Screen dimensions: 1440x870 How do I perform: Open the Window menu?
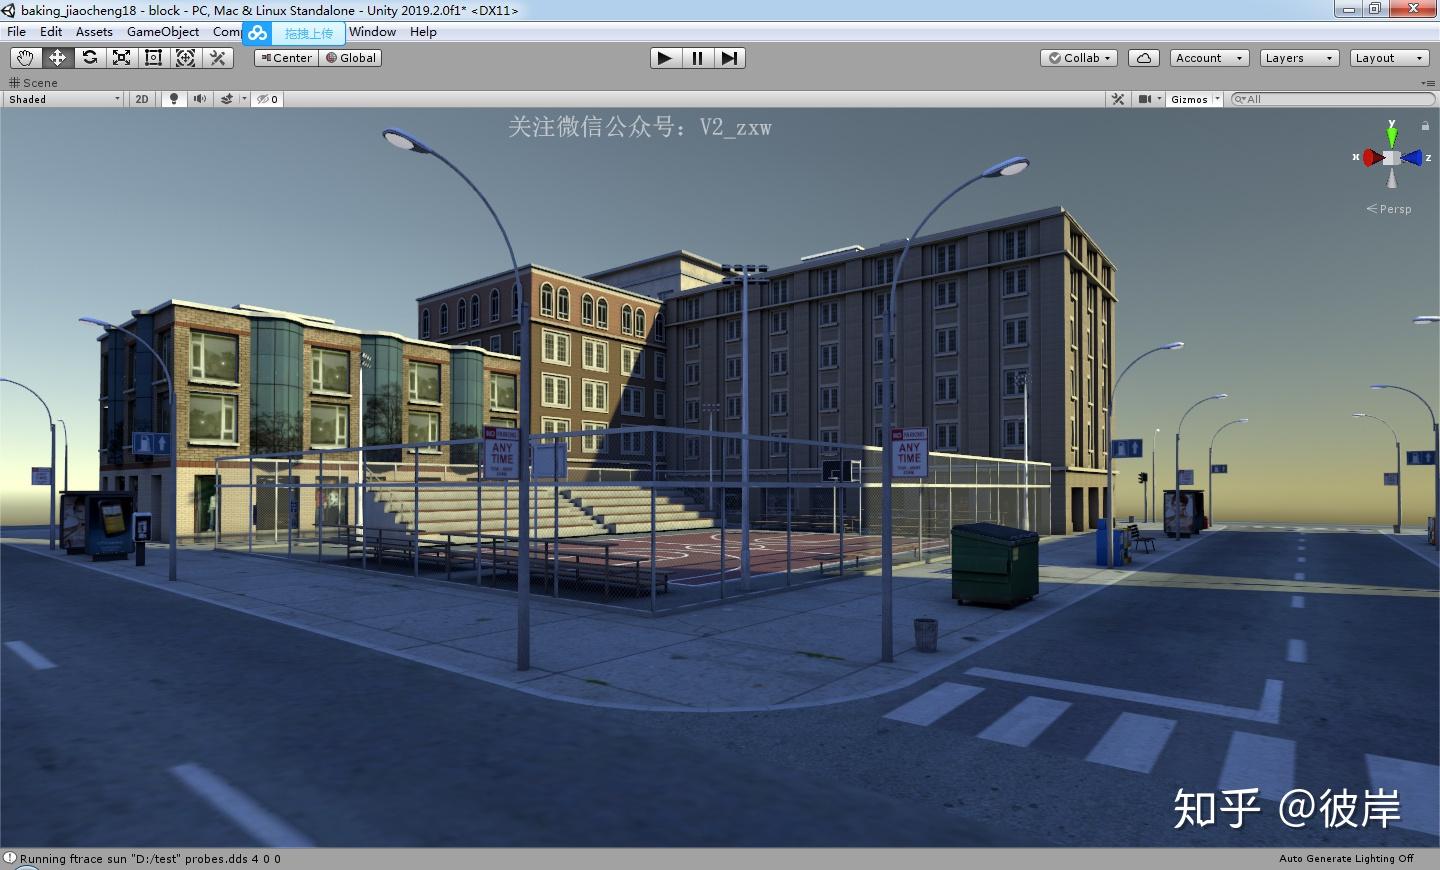tap(372, 32)
